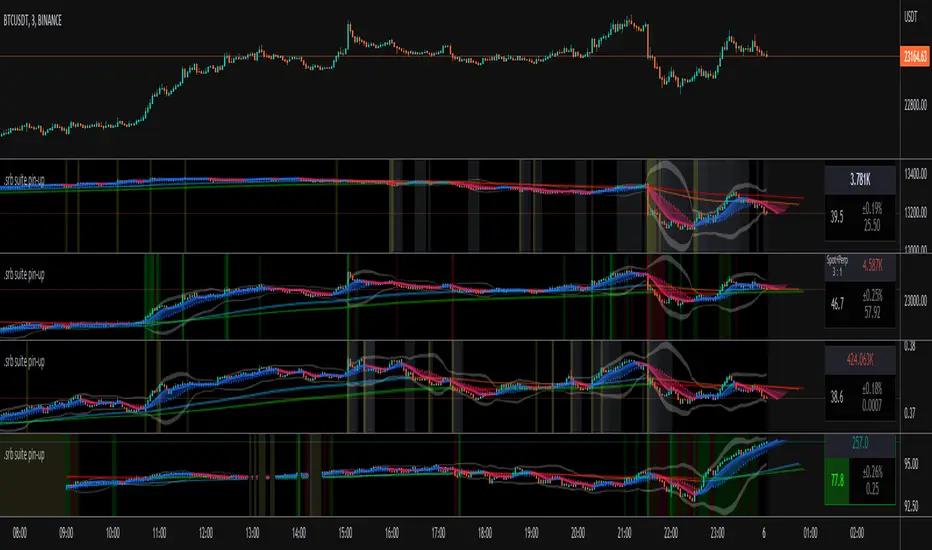
Task: Click the 23:00 time axis label
Action: coord(717,533)
